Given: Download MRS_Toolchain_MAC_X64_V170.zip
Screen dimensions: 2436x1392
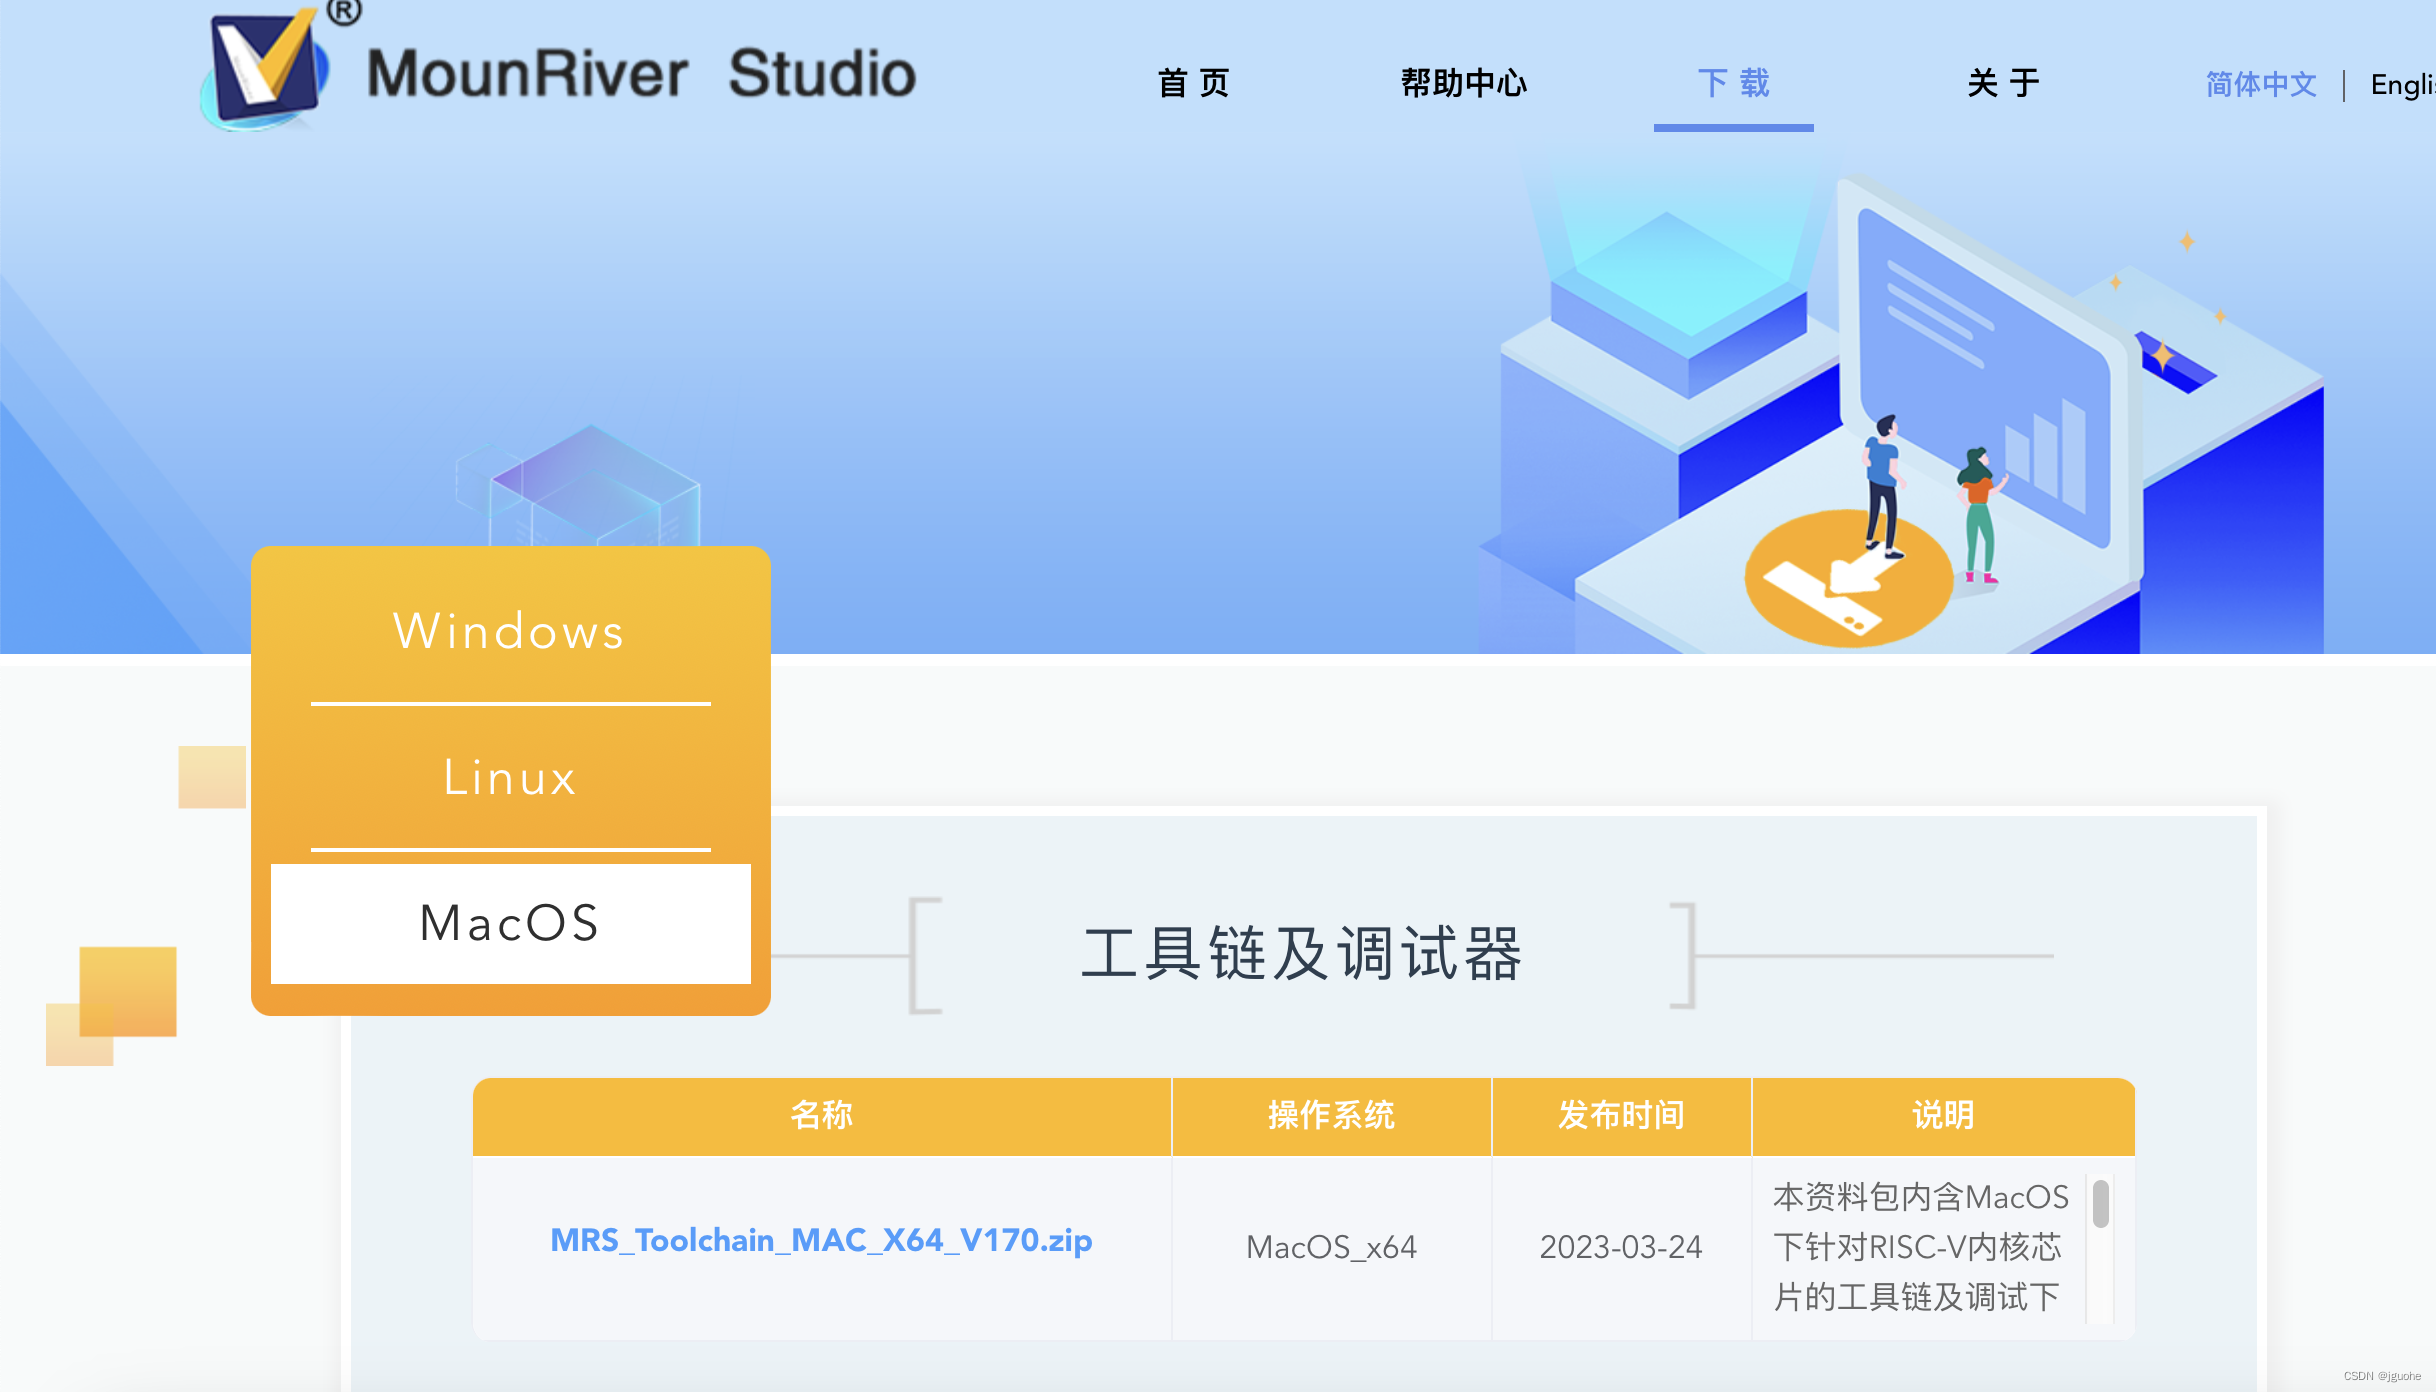Looking at the screenshot, I should (x=820, y=1240).
